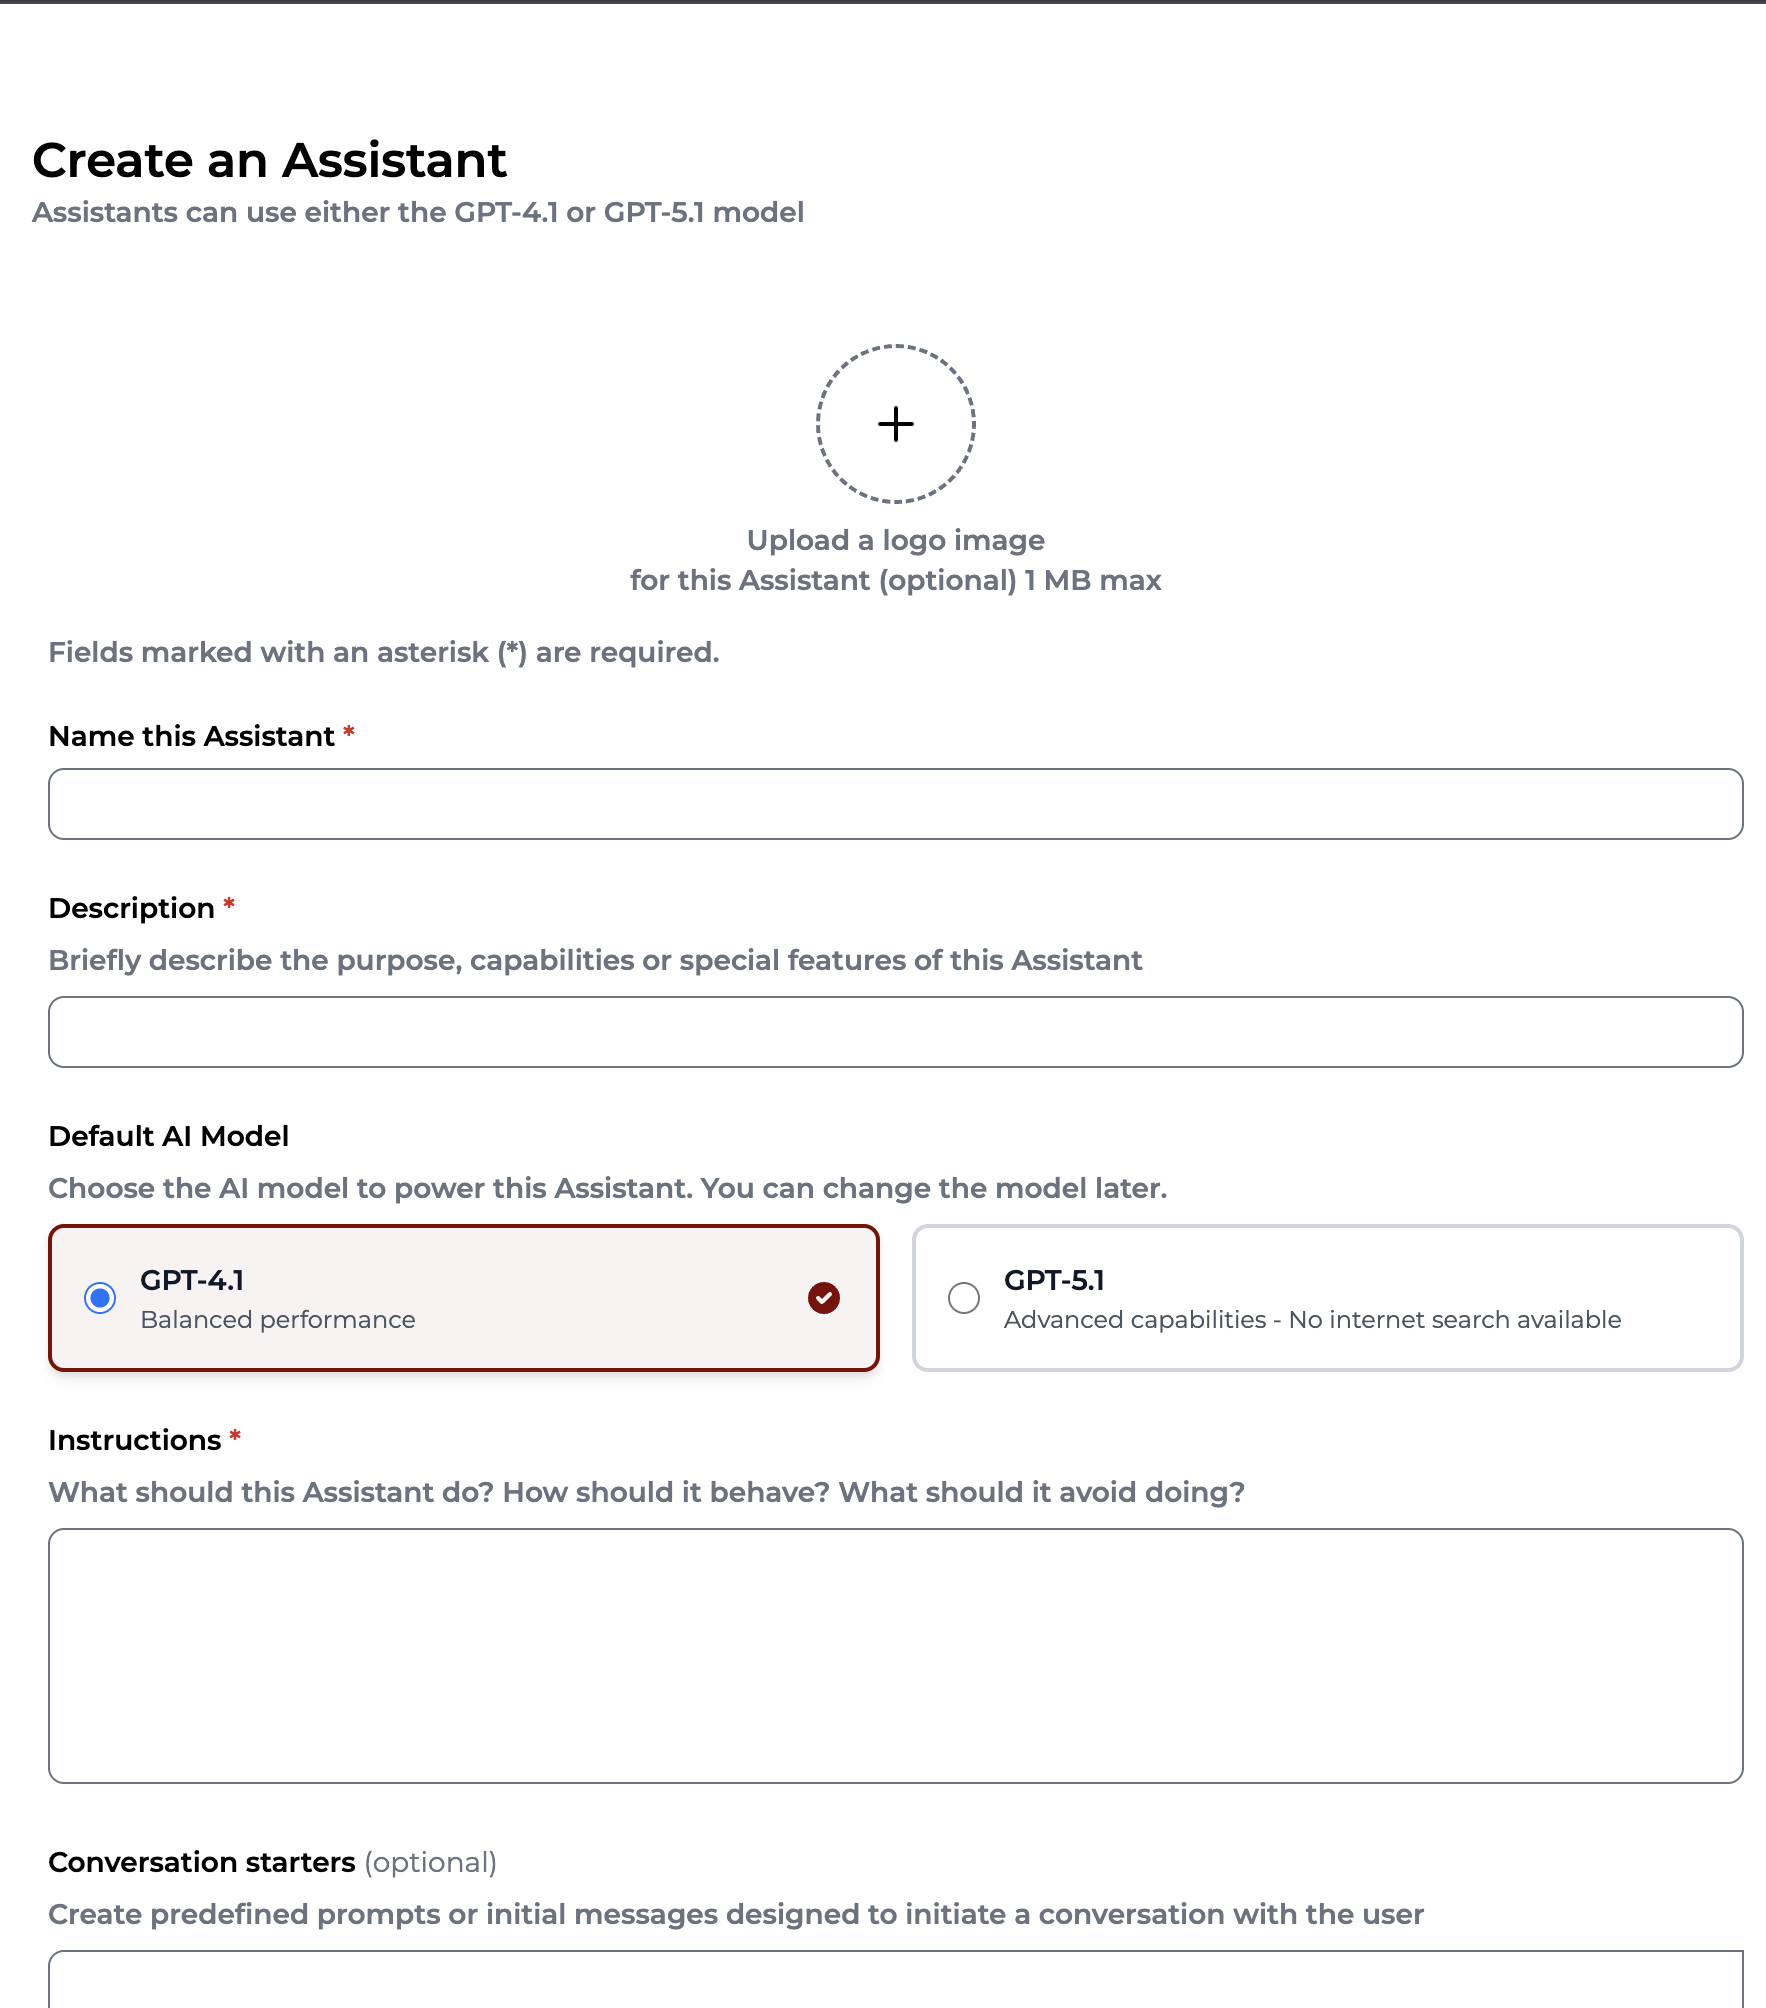Click the 'Default AI Model' heading

[x=169, y=1136]
